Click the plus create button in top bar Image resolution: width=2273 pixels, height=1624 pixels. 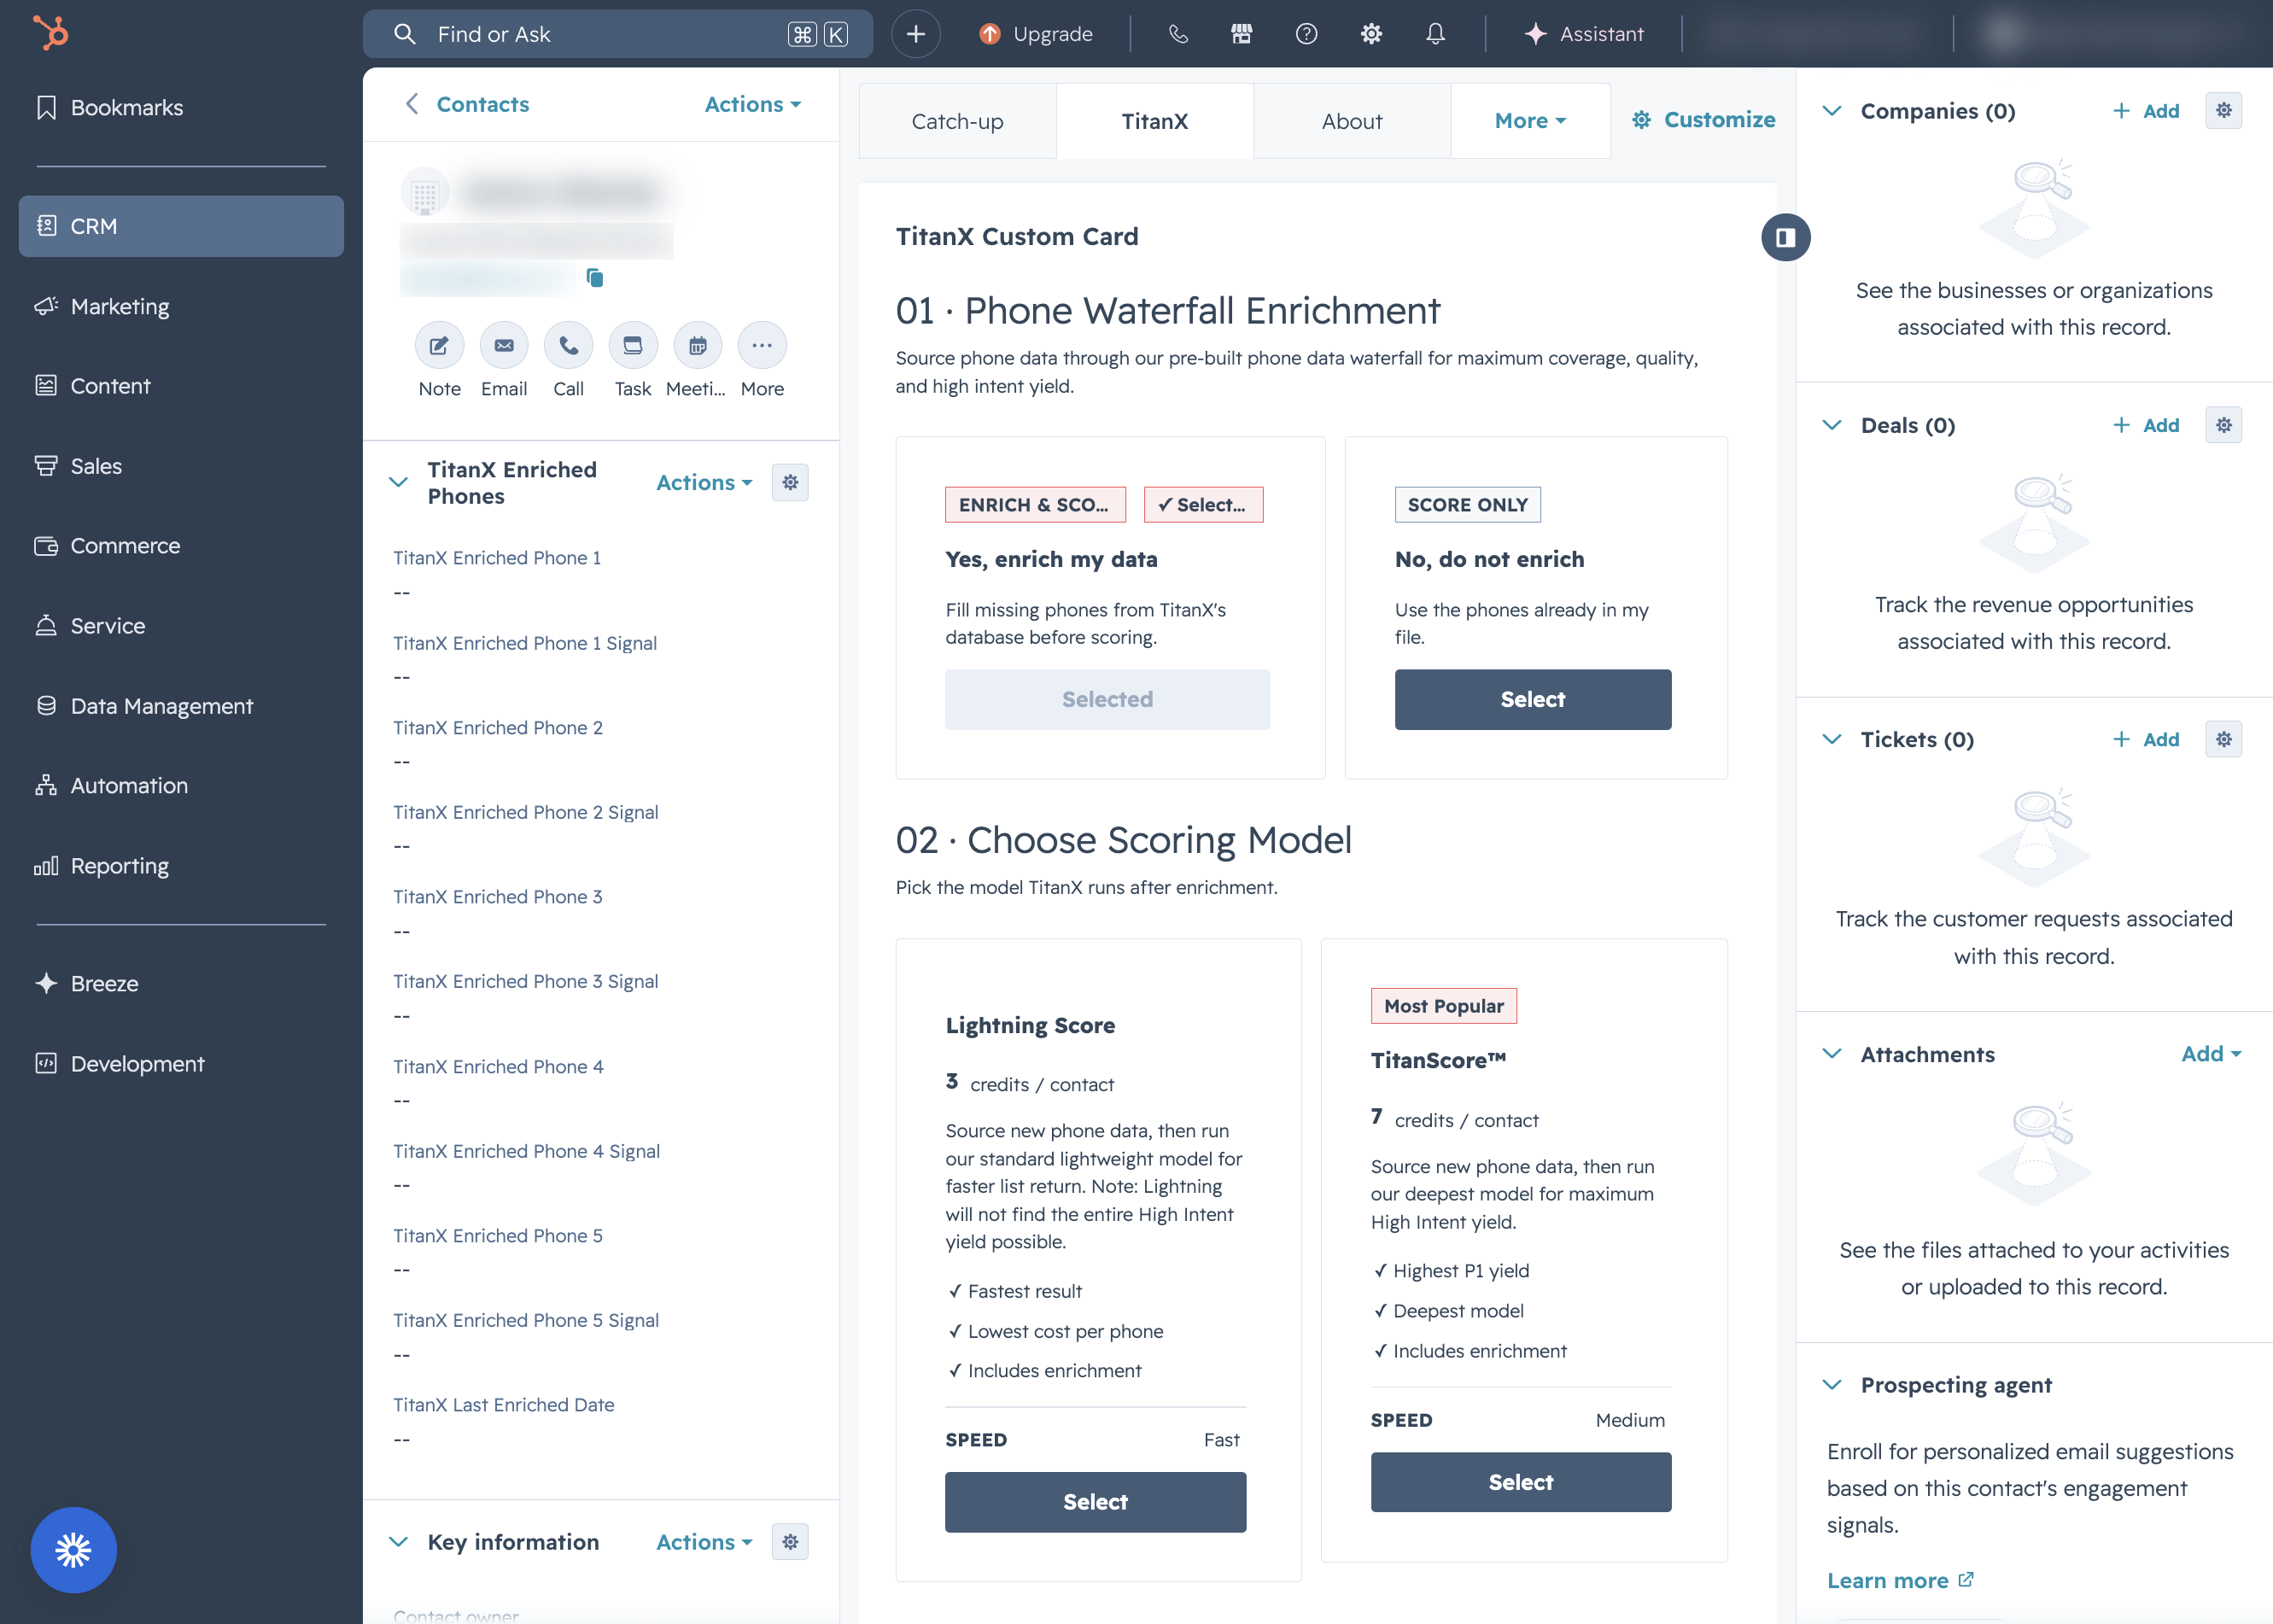coord(915,34)
